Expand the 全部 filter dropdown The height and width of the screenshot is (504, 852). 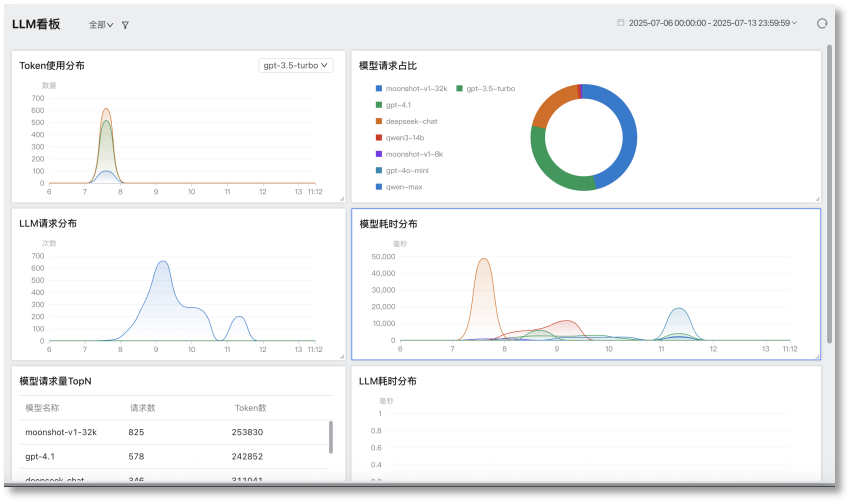[100, 25]
